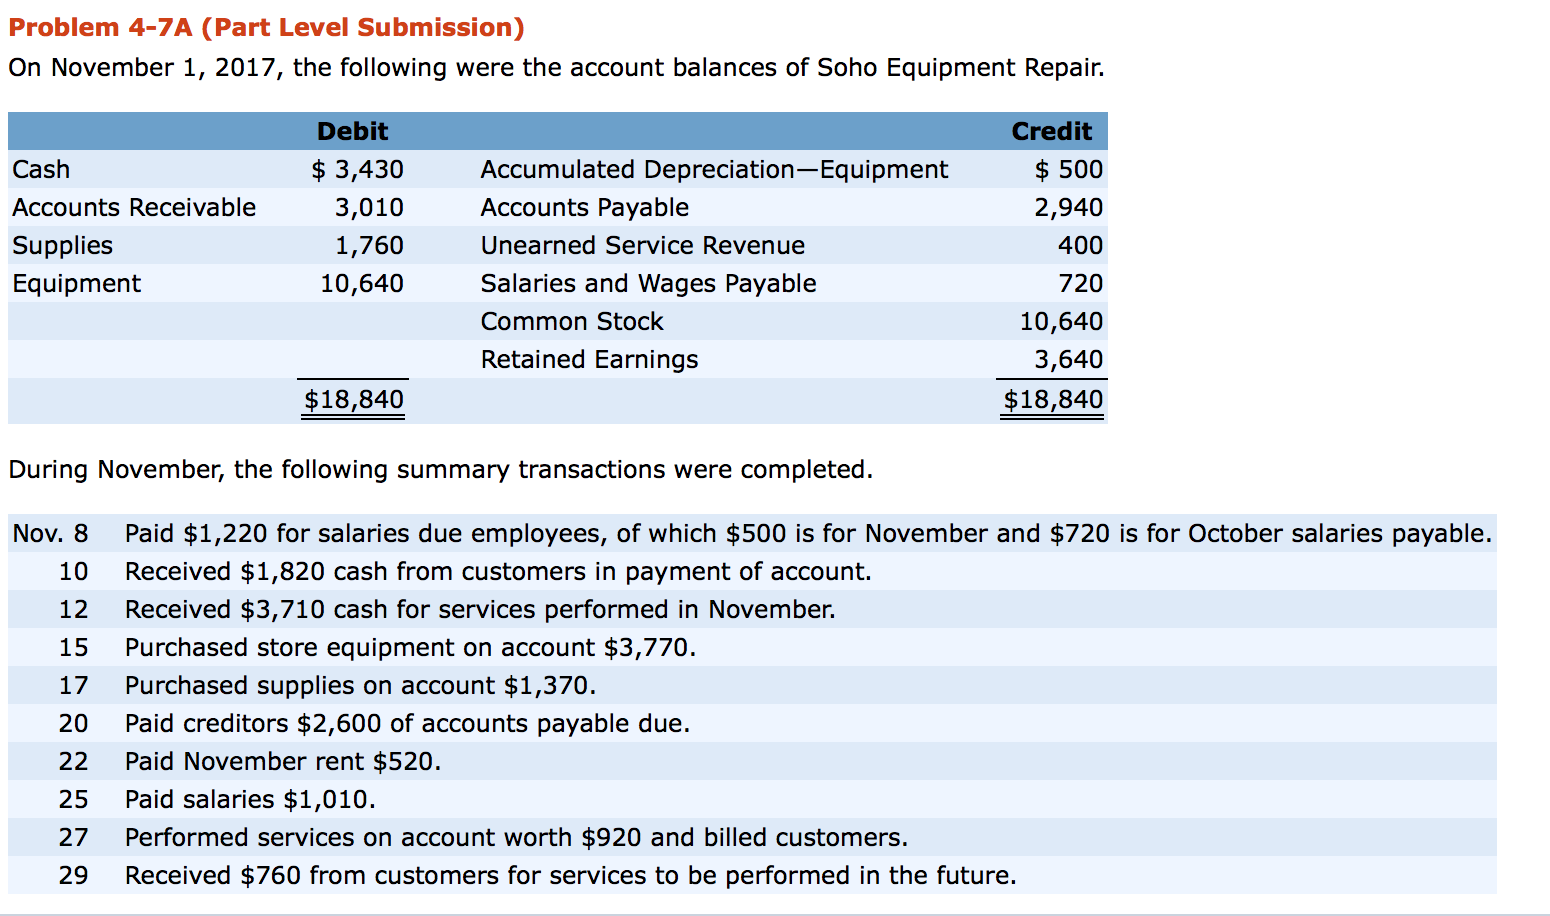This screenshot has width=1550, height=916.
Task: Open the Problem 4-7A heading link
Action: [262, 27]
